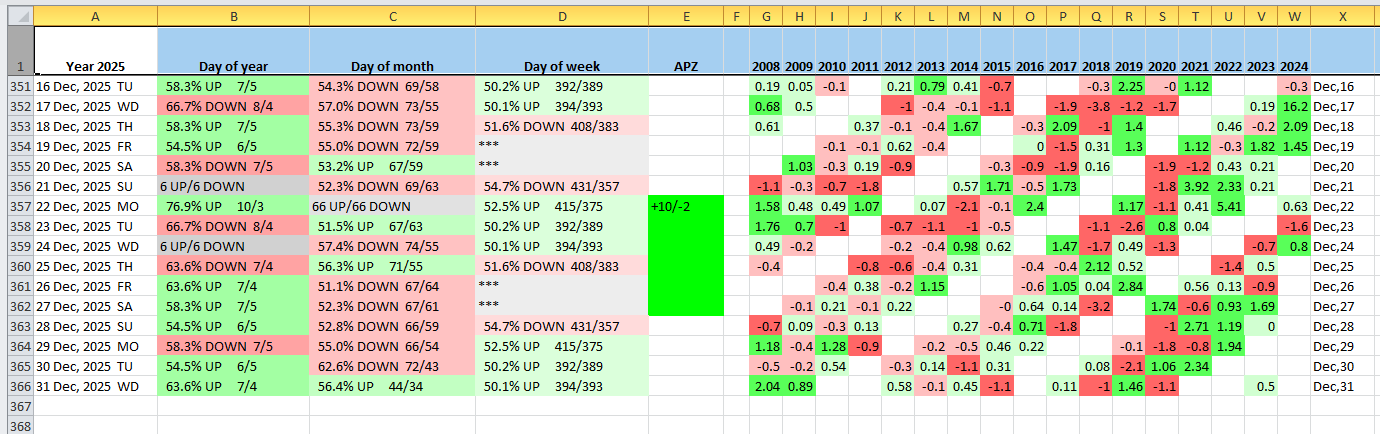Select row 357 header
The width and height of the screenshot is (1380, 434).
(20, 206)
